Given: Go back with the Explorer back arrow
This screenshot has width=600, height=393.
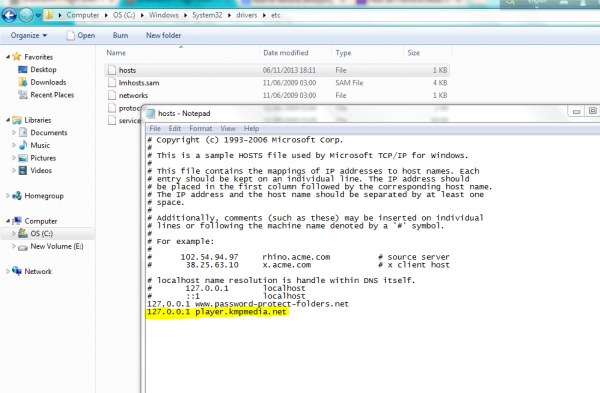Looking at the screenshot, I should click(9, 15).
